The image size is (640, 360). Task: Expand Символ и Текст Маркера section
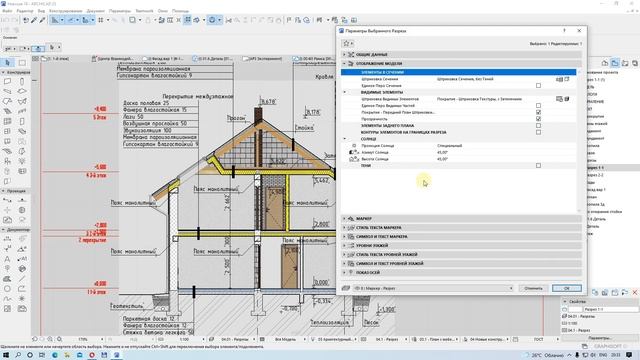pos(461,237)
